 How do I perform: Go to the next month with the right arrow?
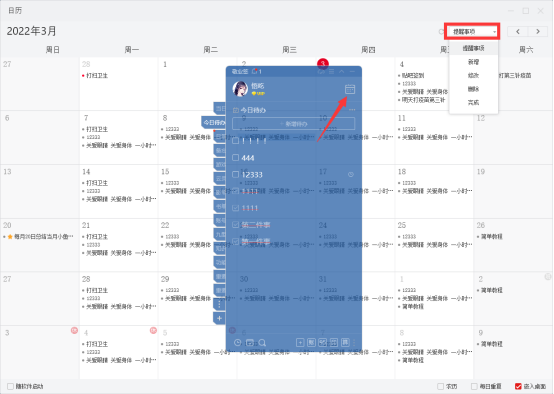(x=538, y=31)
